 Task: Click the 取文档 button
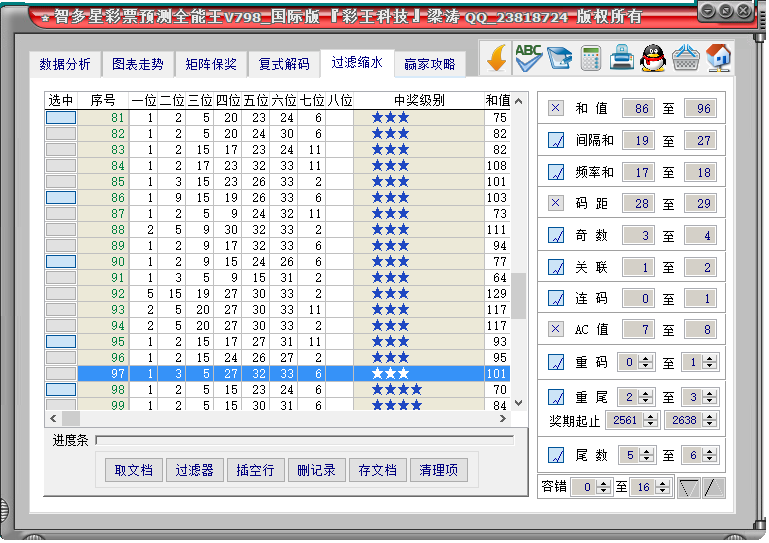point(133,470)
